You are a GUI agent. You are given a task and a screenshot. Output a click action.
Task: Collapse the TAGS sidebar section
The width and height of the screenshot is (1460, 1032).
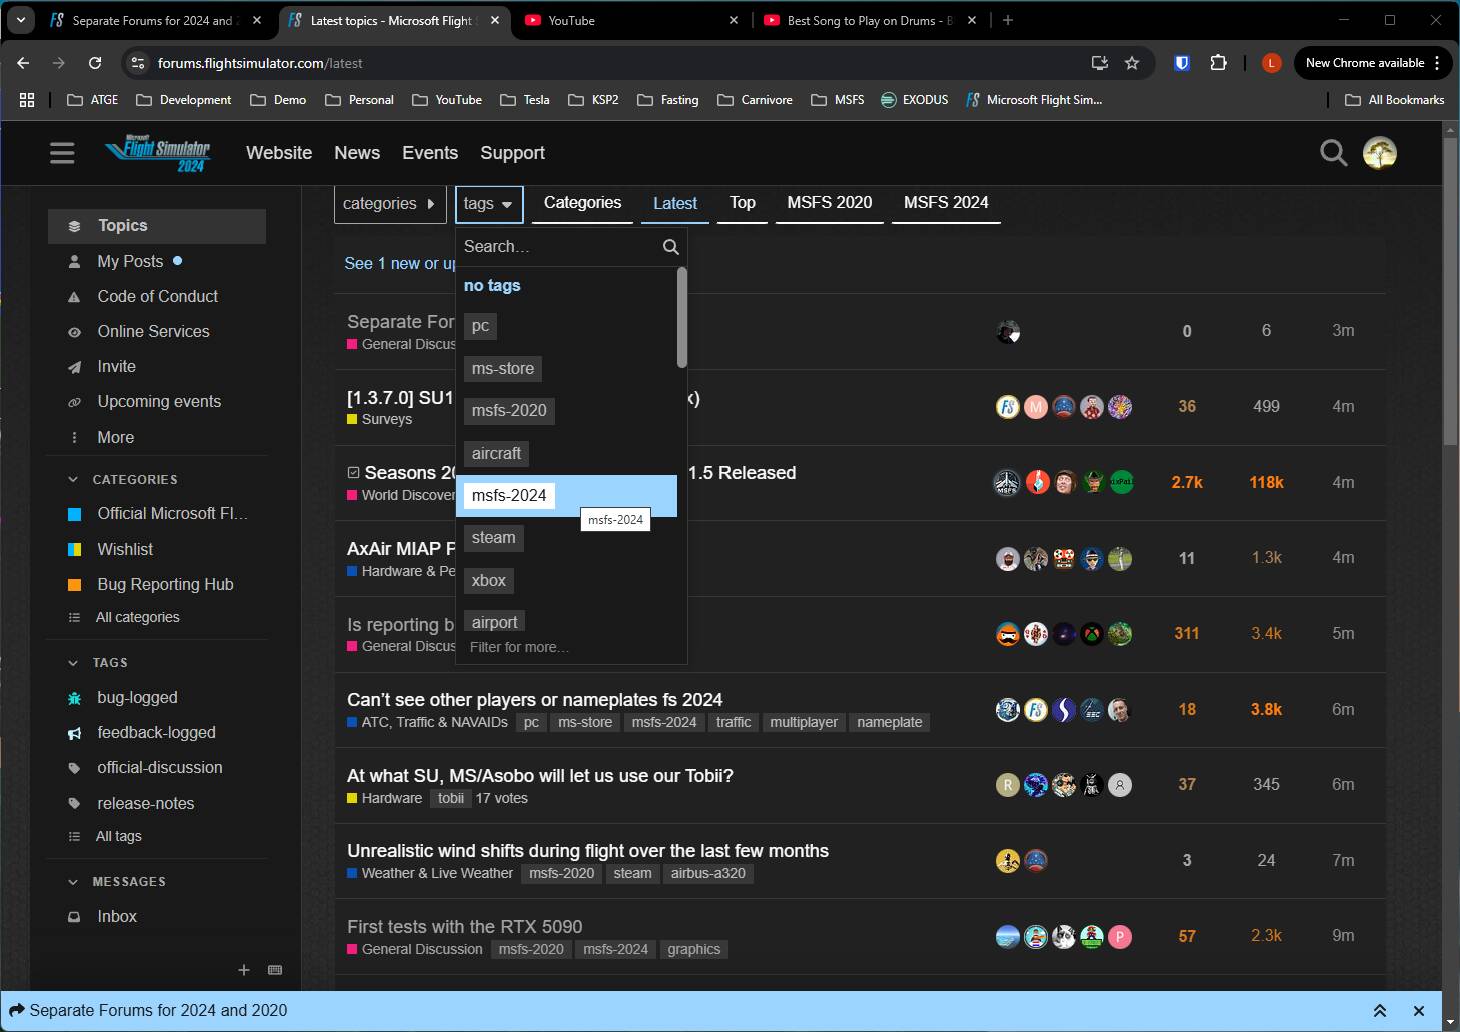[73, 663]
